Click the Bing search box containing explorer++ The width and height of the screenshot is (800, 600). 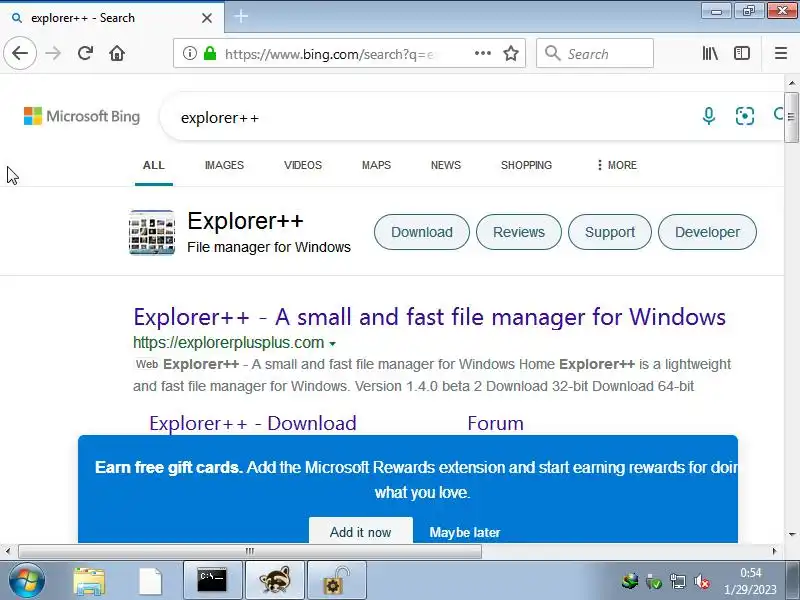[x=429, y=117]
